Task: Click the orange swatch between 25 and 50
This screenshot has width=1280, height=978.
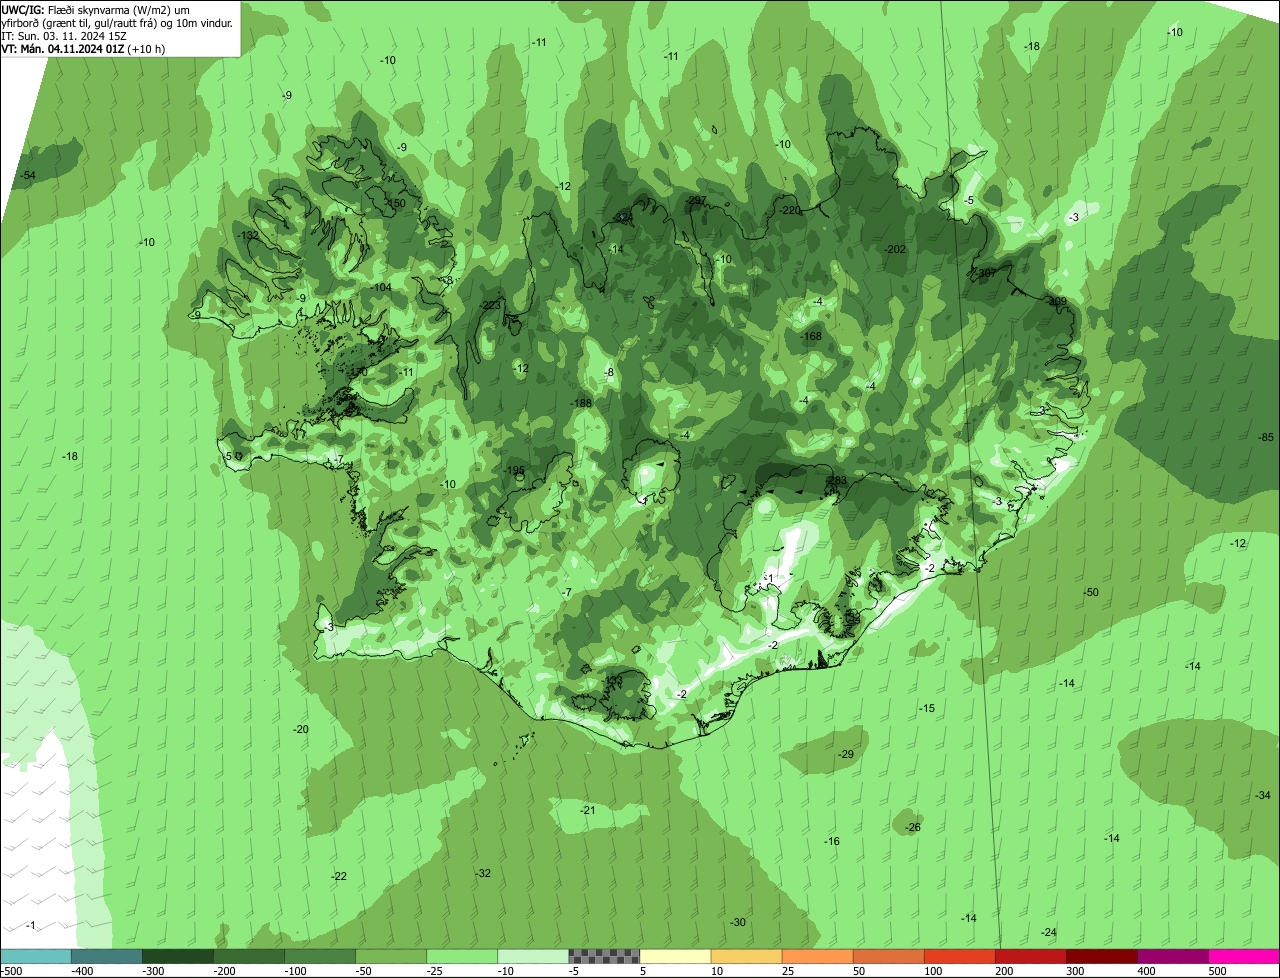Action: coord(817,956)
